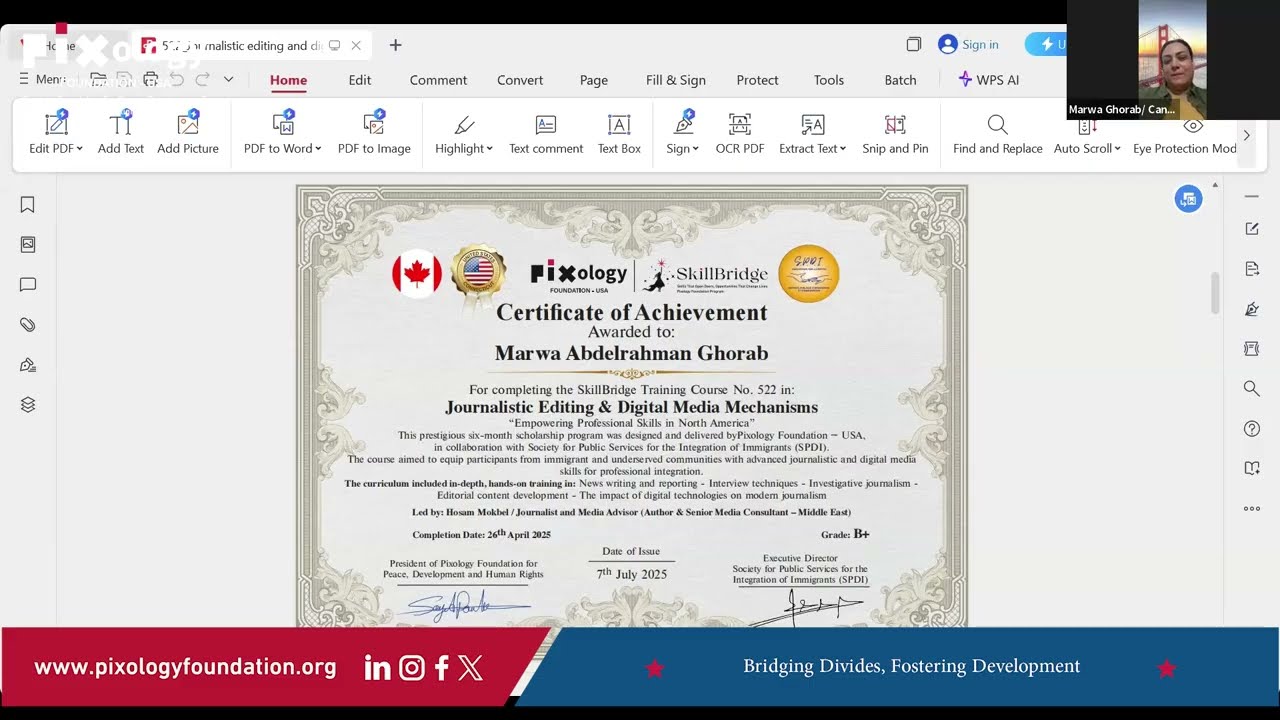Image resolution: width=1280 pixels, height=720 pixels.
Task: Click the blue floating translate/convert button
Action: [1188, 198]
